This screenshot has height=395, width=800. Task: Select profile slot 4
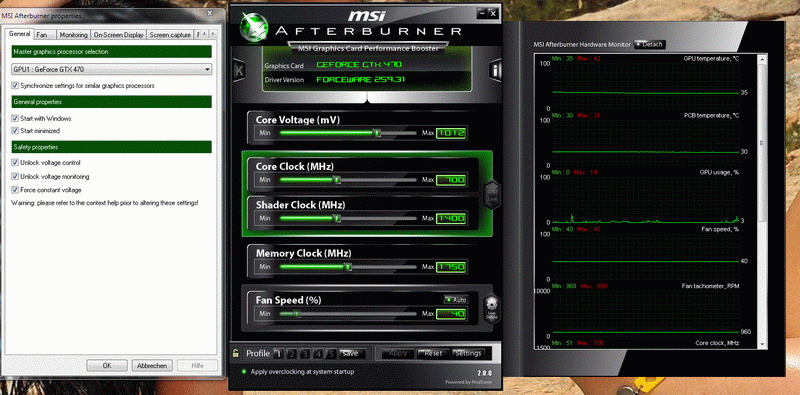click(x=318, y=353)
